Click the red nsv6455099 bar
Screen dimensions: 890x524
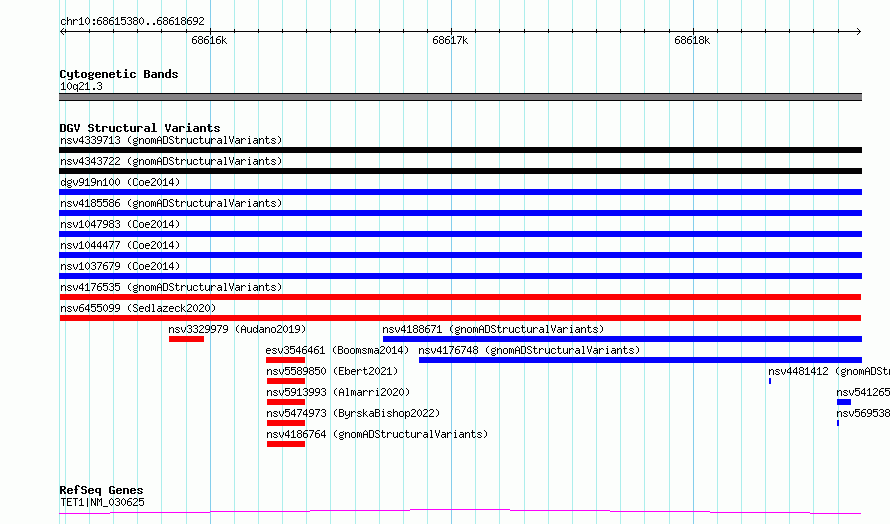pos(460,318)
